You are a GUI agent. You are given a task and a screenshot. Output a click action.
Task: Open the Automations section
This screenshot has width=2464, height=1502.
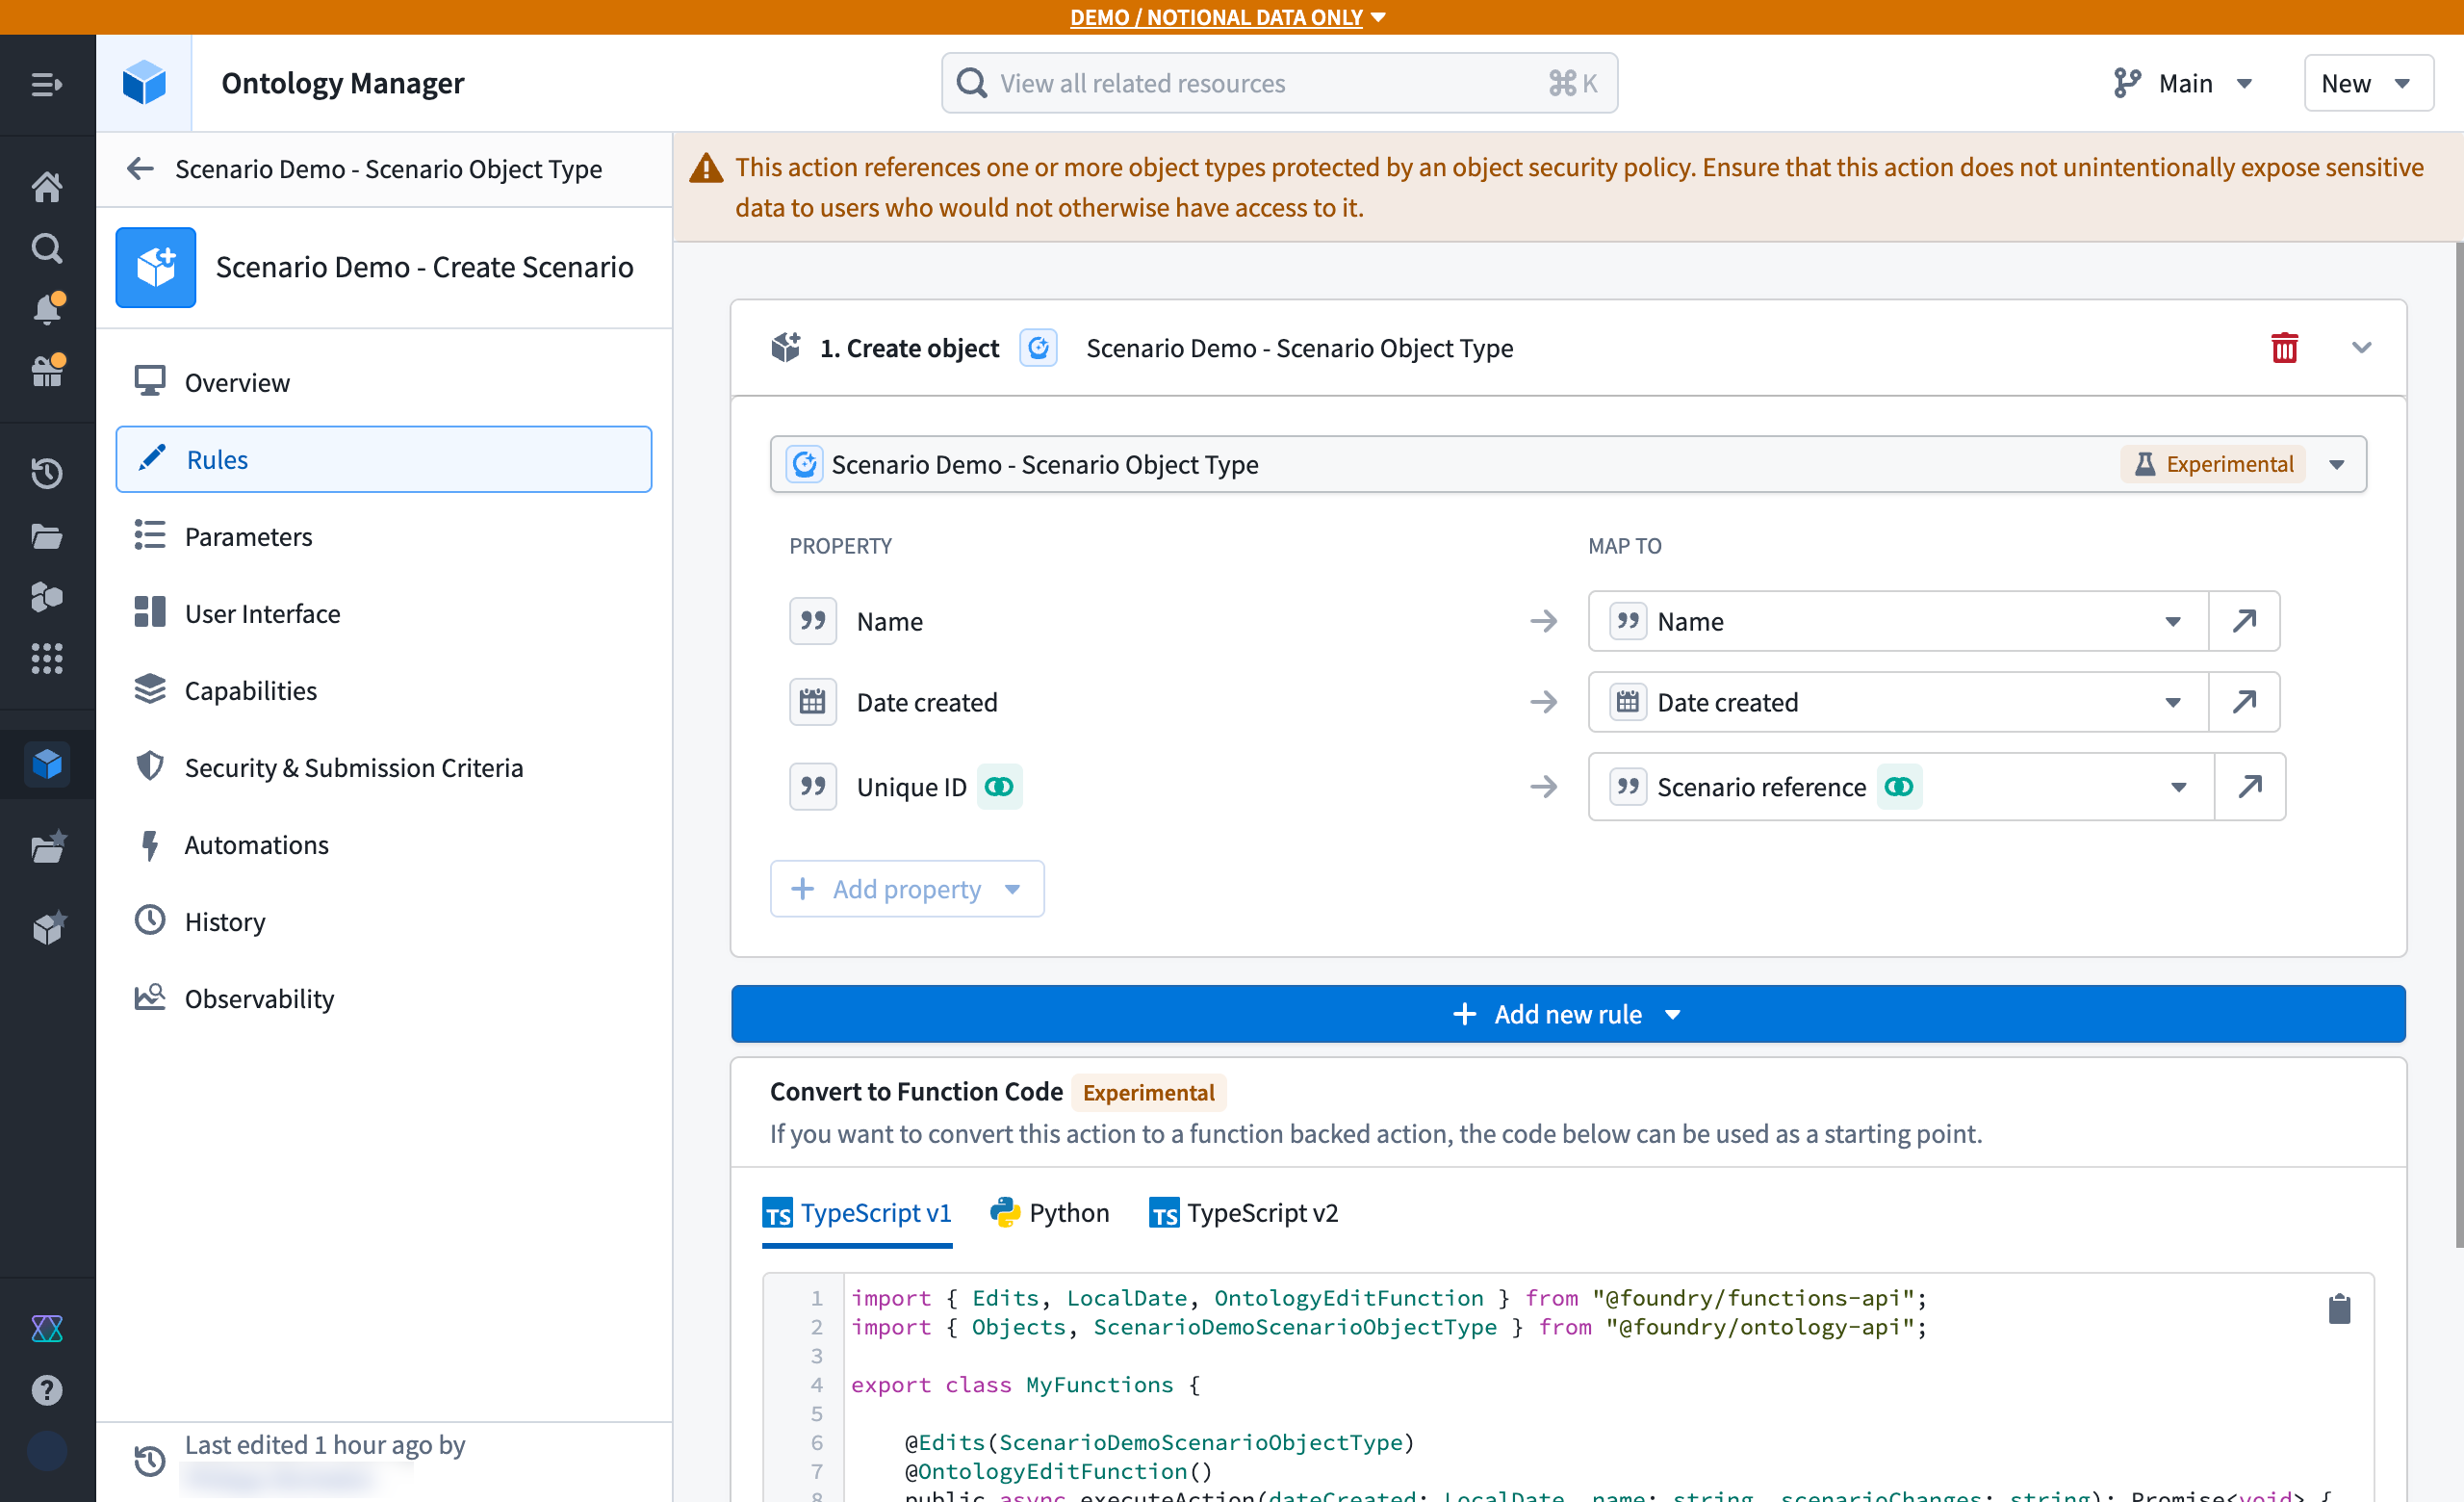click(x=383, y=844)
